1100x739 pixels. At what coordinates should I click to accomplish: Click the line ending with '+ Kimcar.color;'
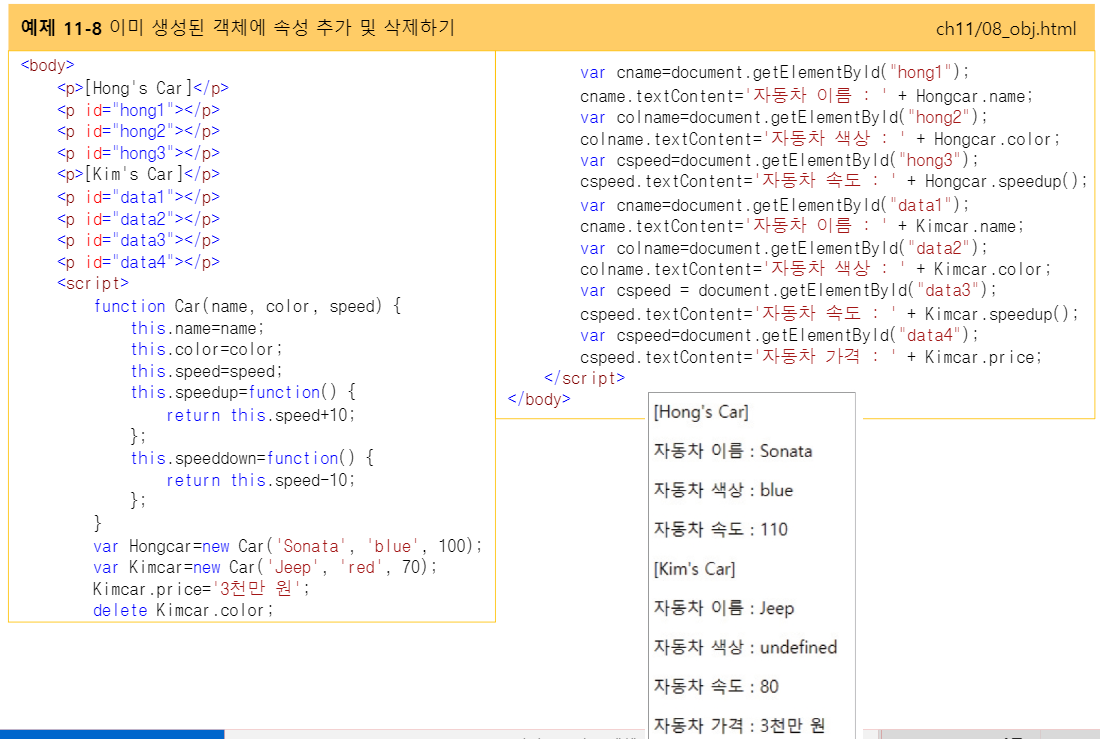click(x=816, y=269)
